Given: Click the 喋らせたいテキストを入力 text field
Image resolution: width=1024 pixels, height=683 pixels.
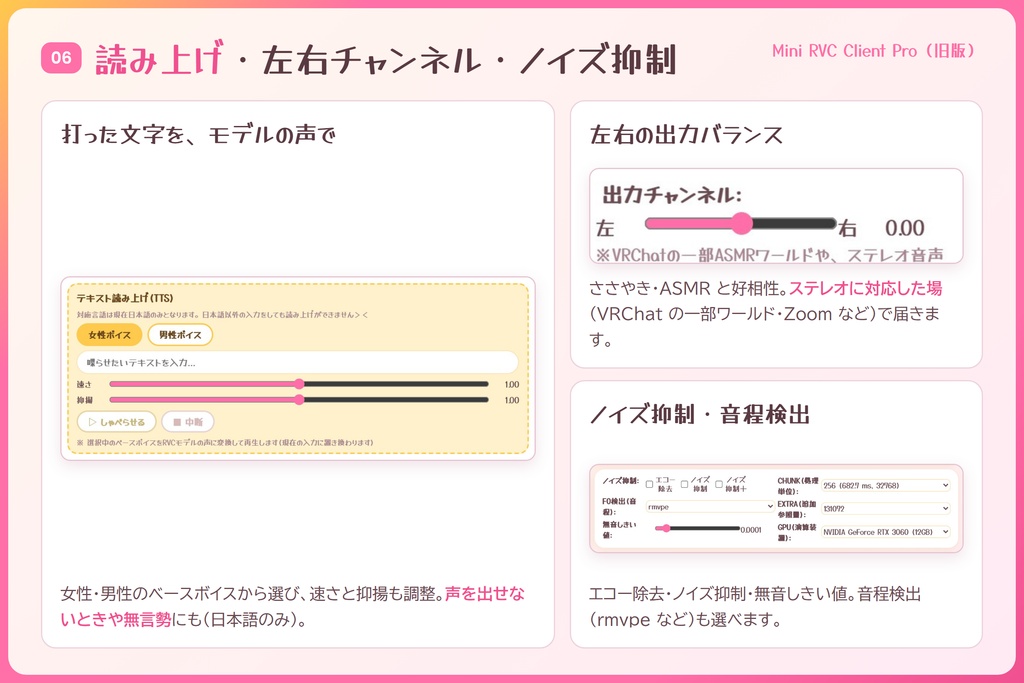Looking at the screenshot, I should coord(297,362).
